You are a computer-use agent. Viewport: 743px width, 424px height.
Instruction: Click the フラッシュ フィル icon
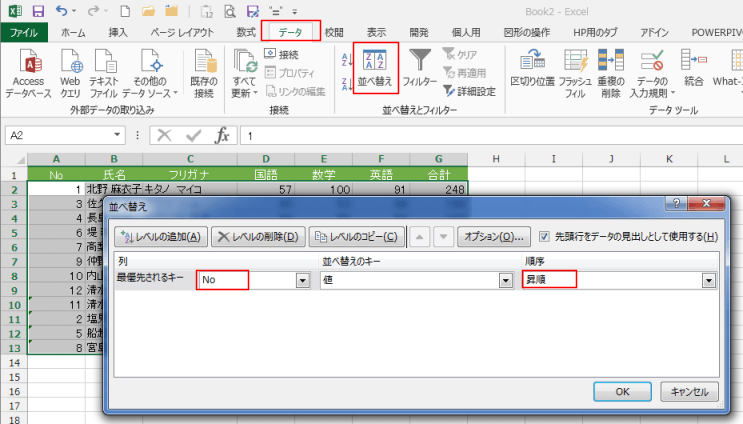pyautogui.click(x=575, y=73)
